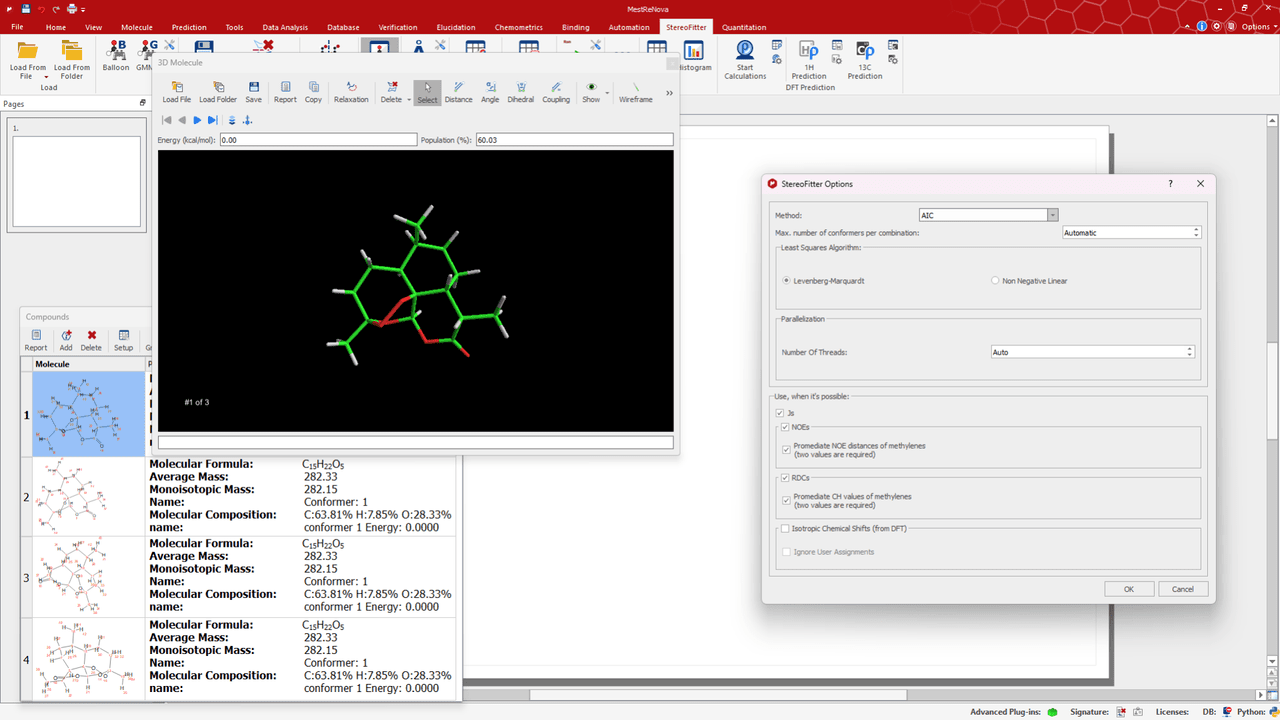Click Start Calculations in the ribbon
Viewport: 1280px width, 720px height.
point(745,60)
